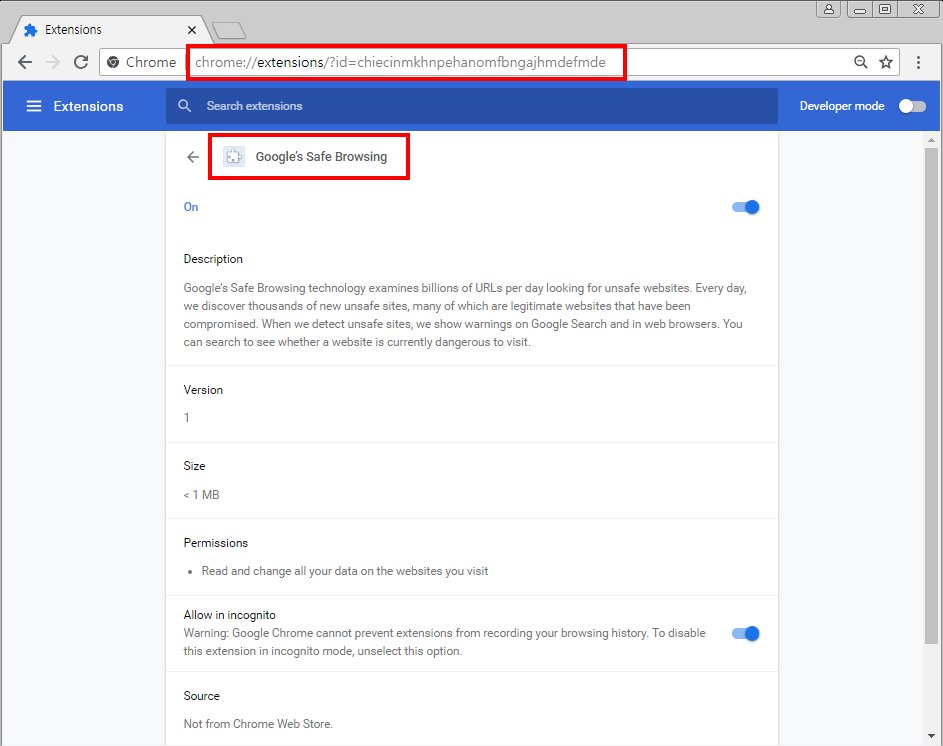Click the Version heading
943x746 pixels.
point(203,390)
